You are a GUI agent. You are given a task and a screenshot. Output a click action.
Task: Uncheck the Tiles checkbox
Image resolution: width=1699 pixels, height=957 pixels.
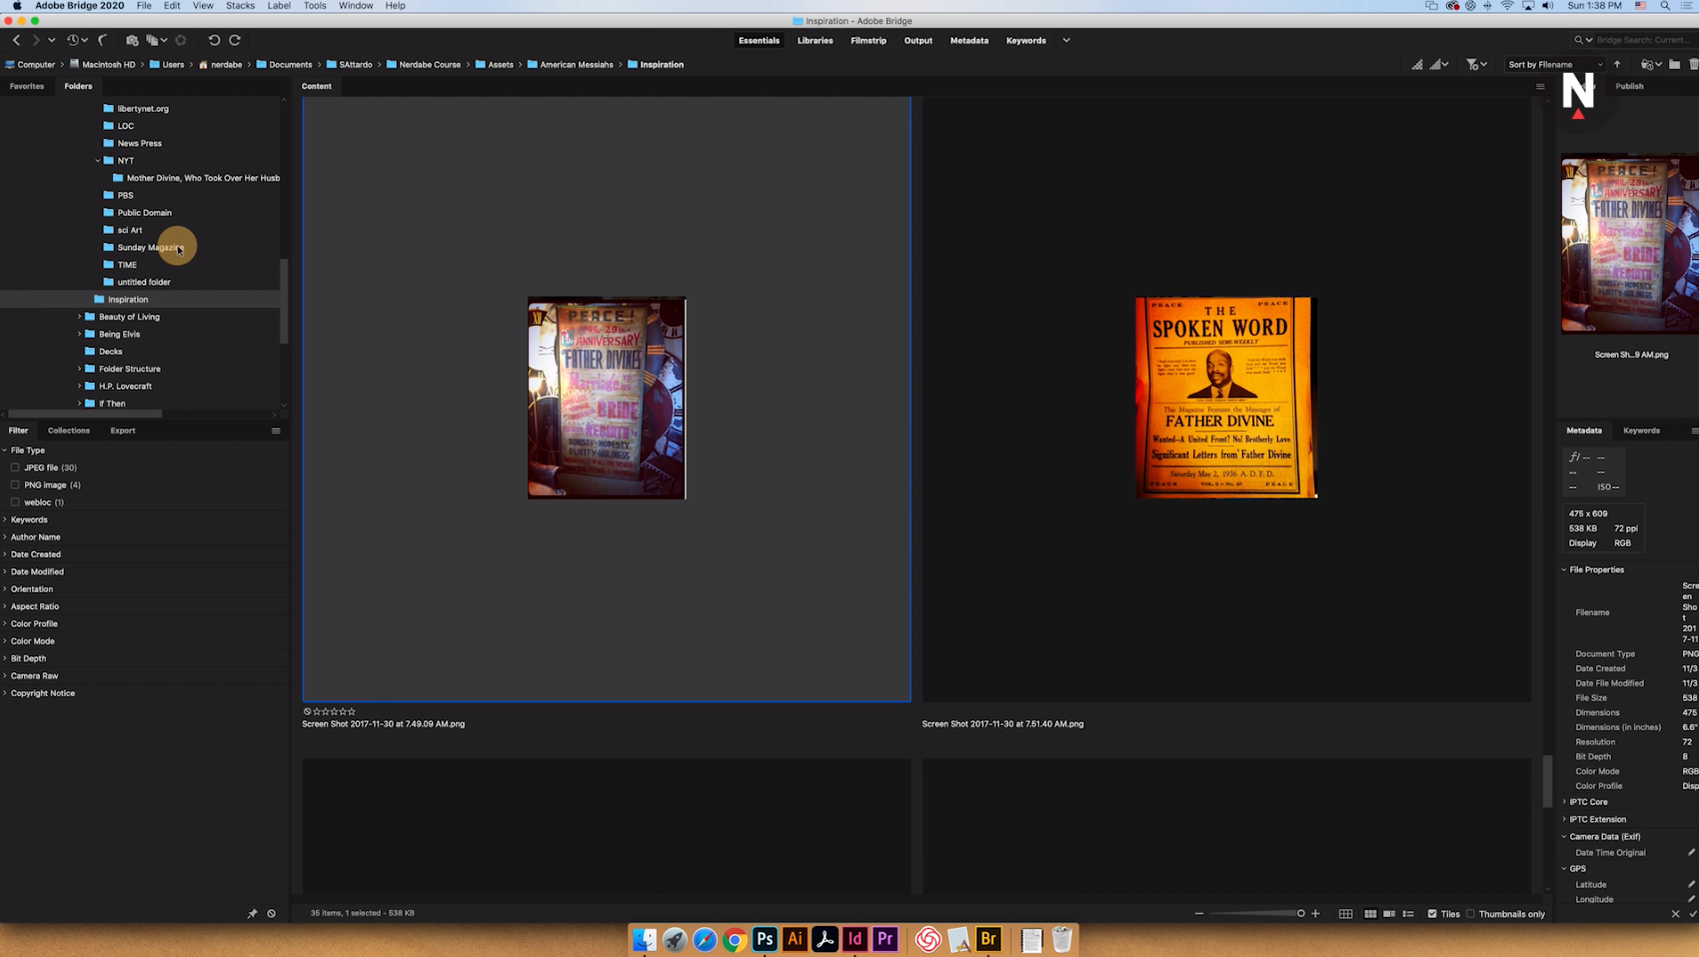tap(1432, 914)
